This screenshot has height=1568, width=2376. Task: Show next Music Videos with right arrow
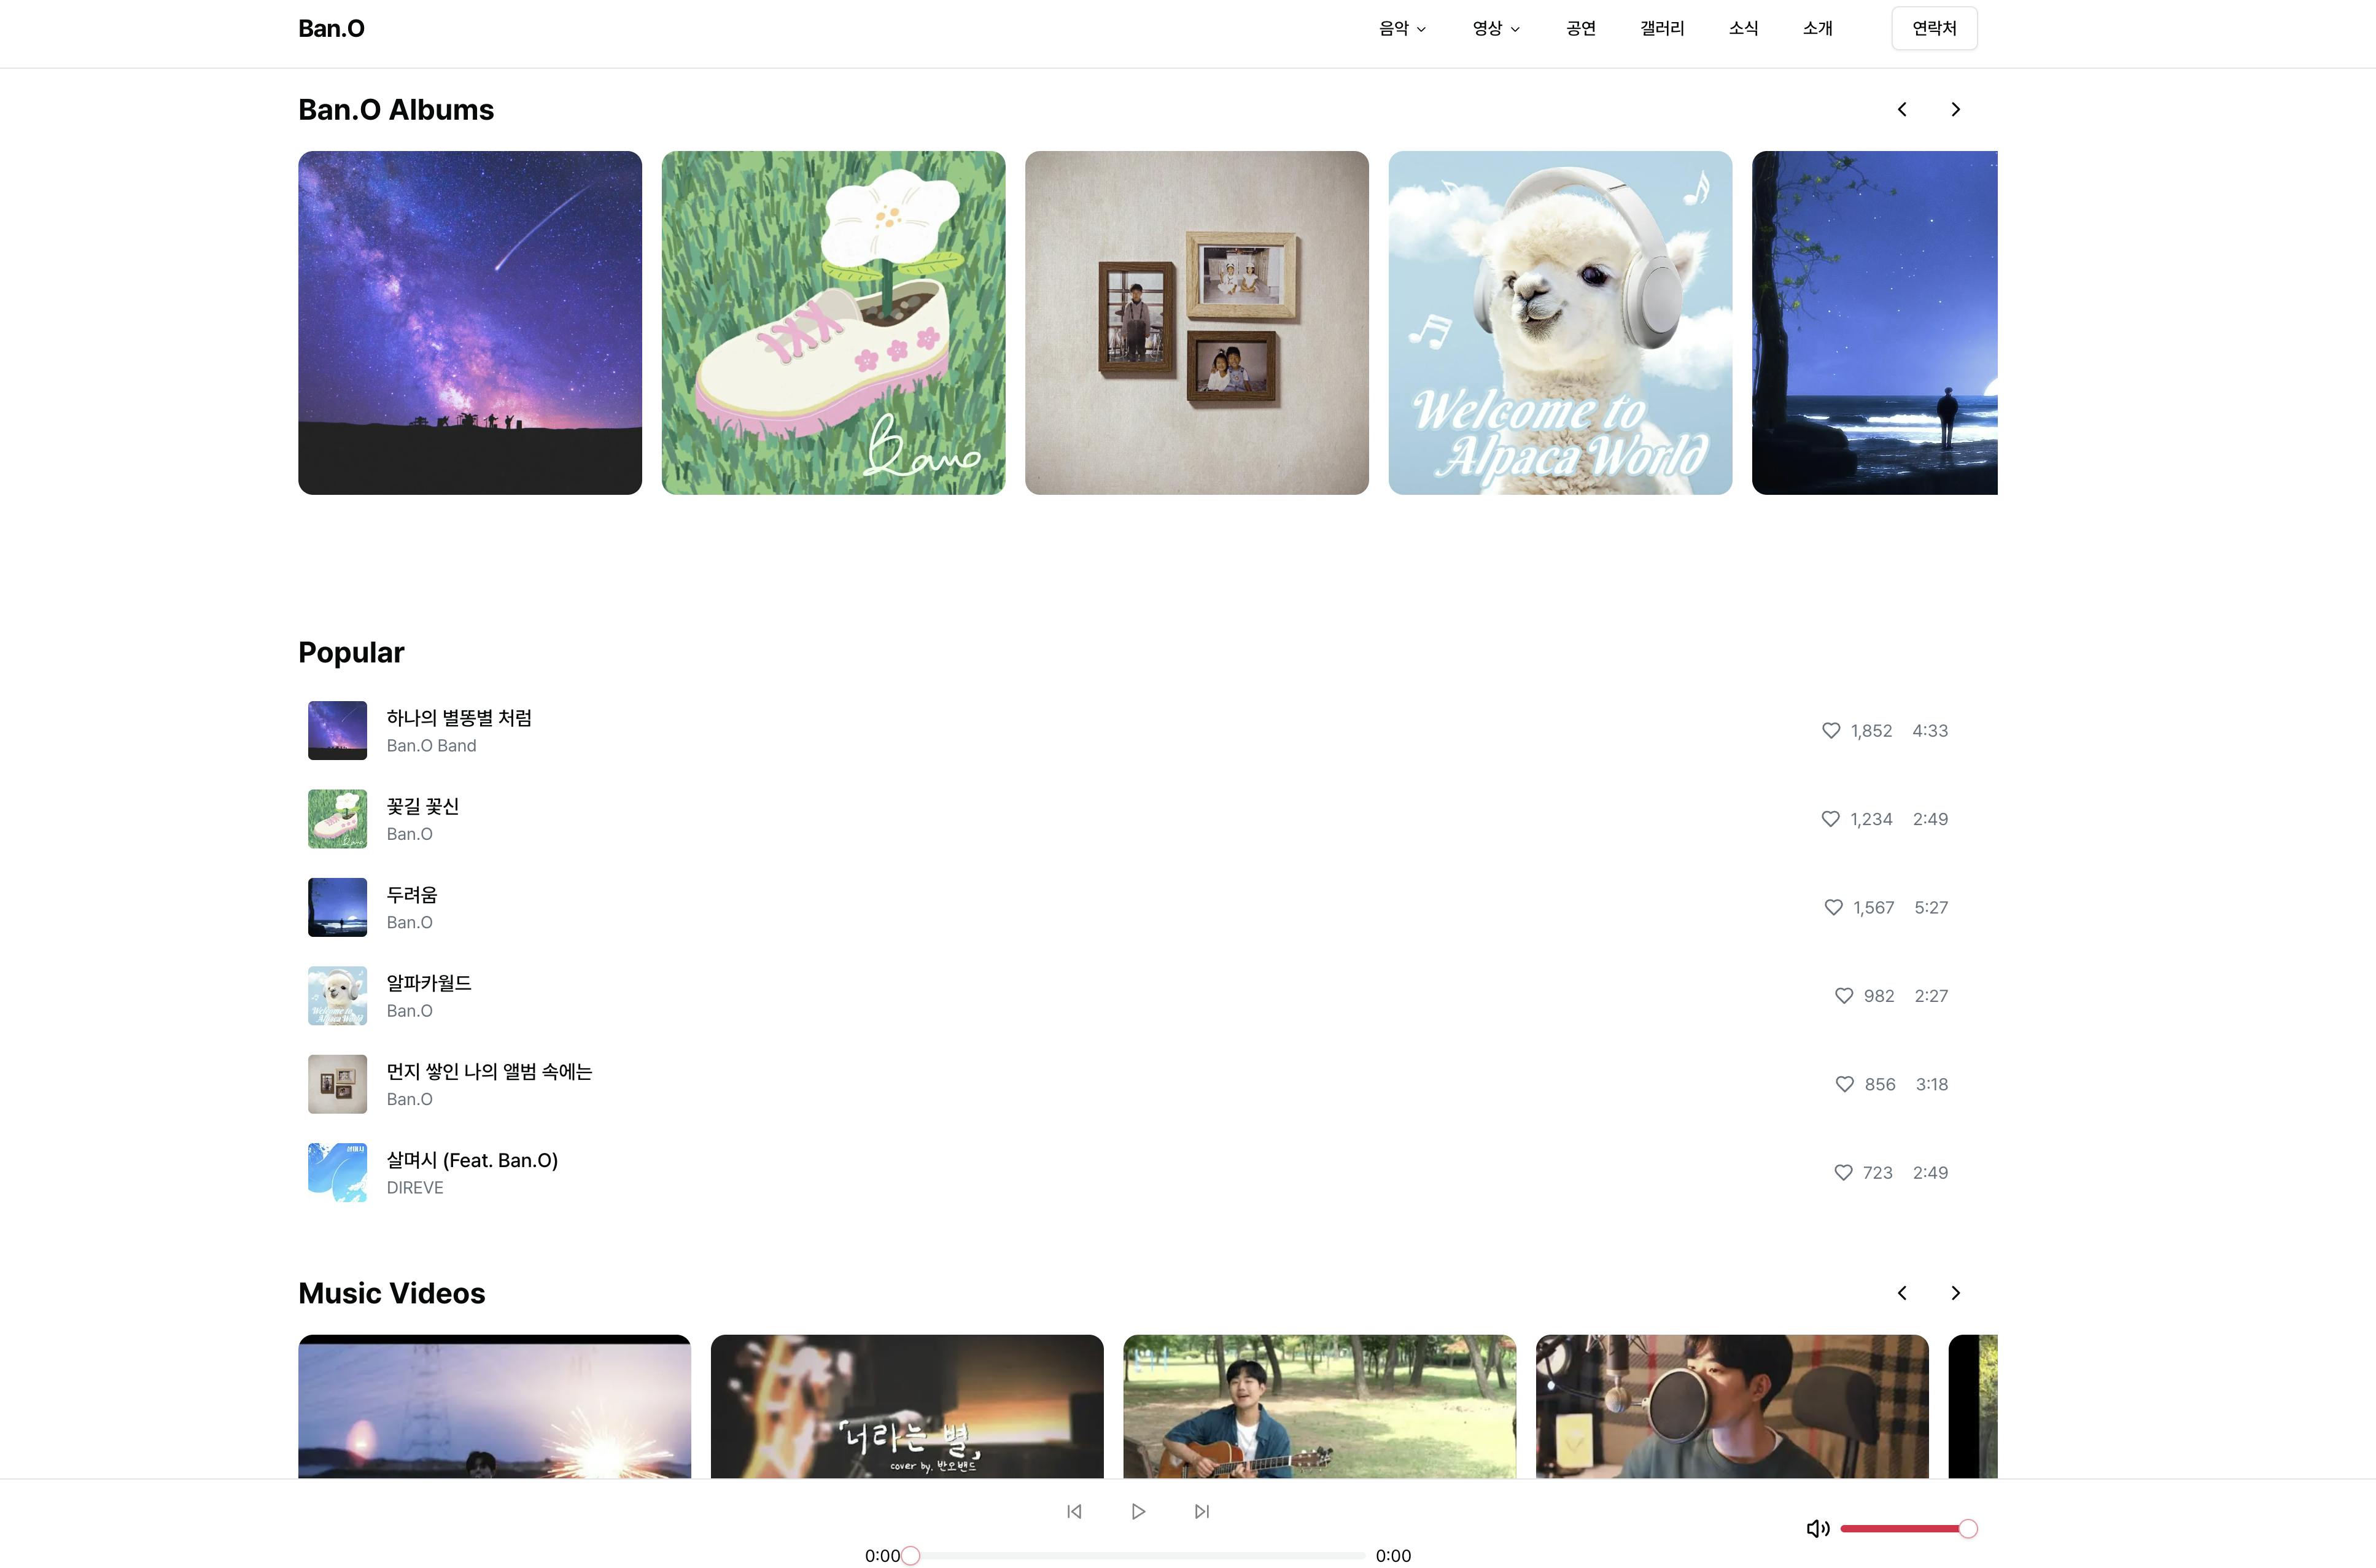point(1955,1293)
